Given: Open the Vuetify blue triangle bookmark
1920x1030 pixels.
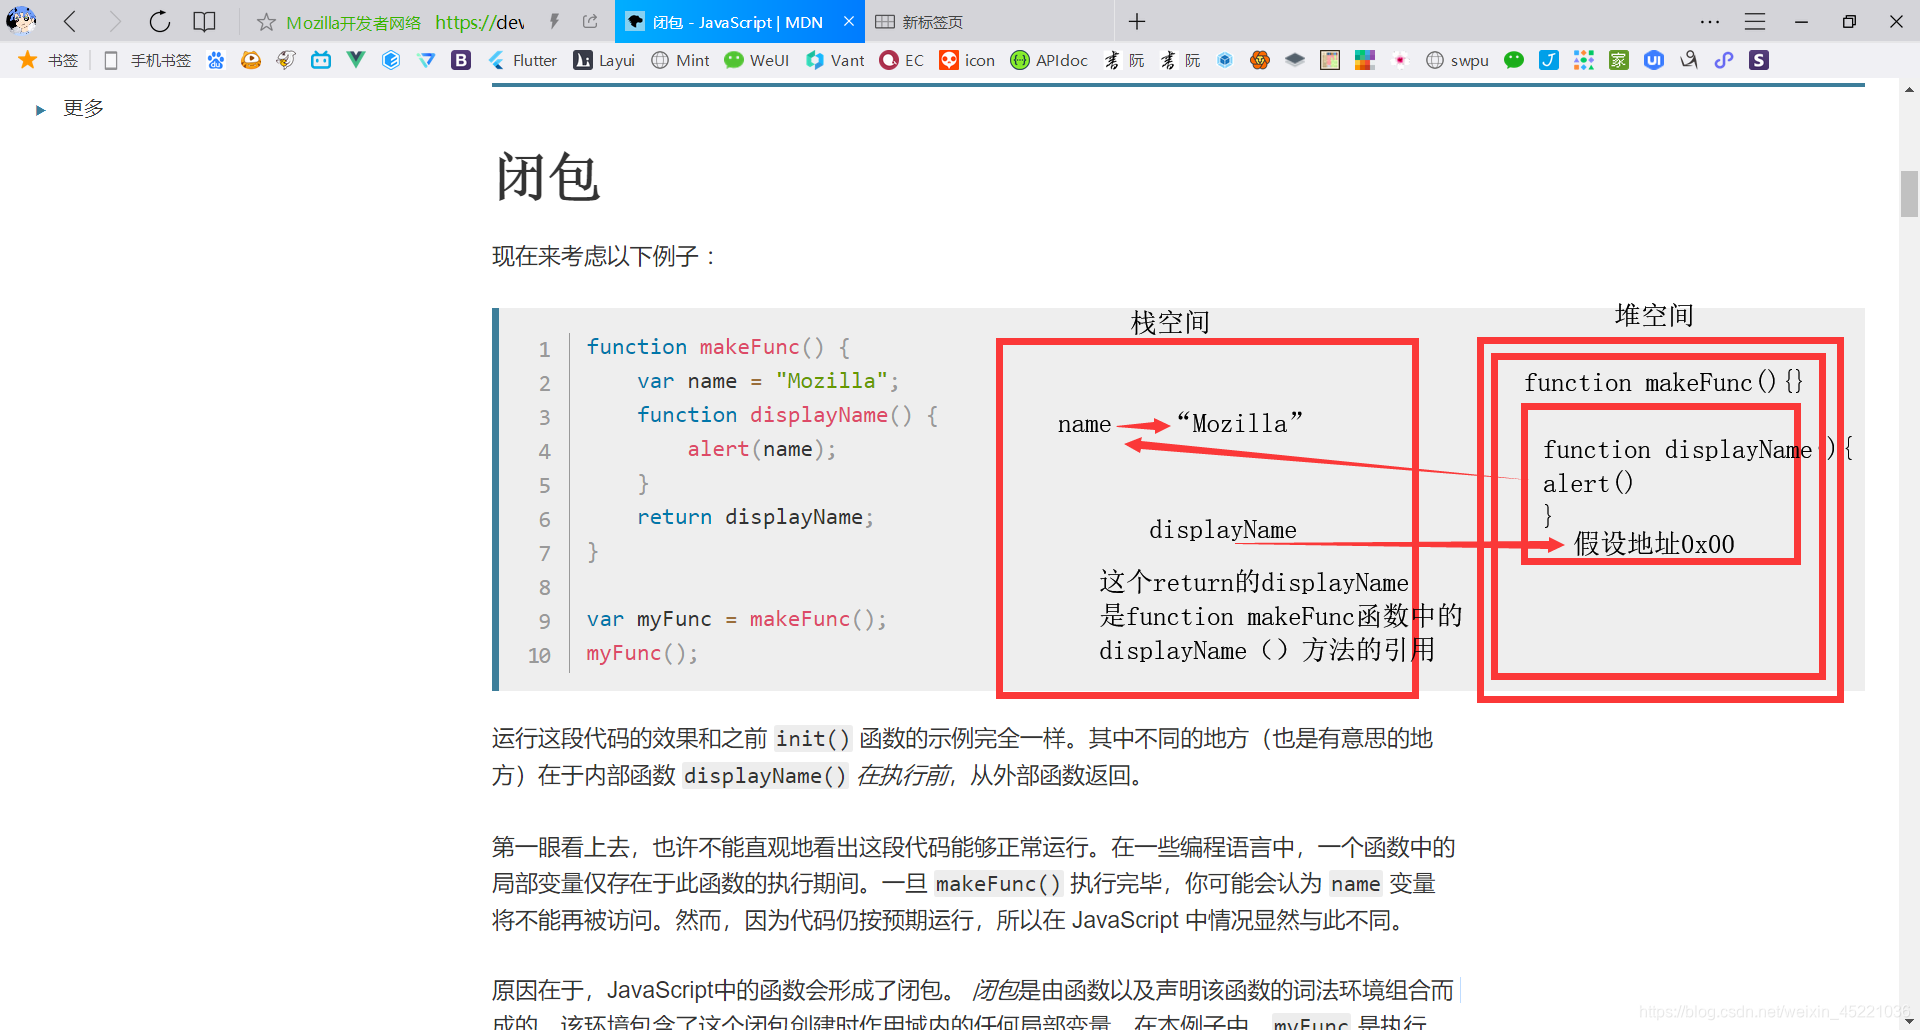Looking at the screenshot, I should pyautogui.click(x=427, y=60).
